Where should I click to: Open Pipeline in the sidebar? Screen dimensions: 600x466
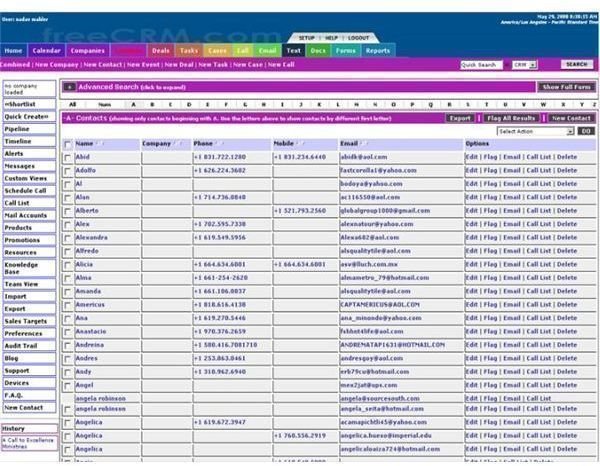tap(29, 129)
